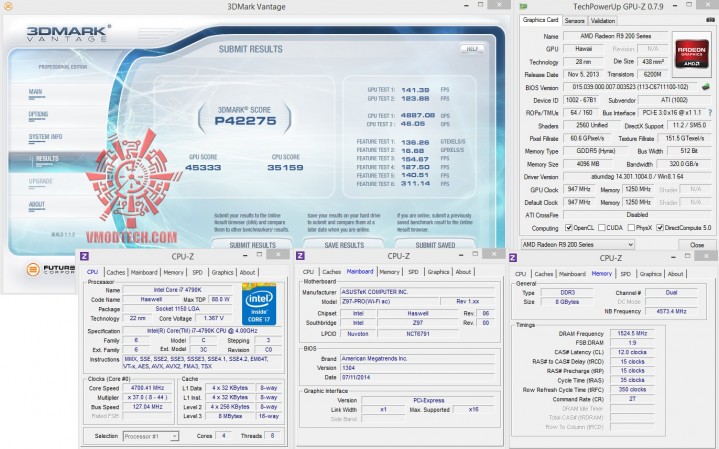Image resolution: width=719 pixels, height=449 pixels.
Task: Click the Memory Type field DDR3 in CPU-Z
Action: pyautogui.click(x=567, y=292)
